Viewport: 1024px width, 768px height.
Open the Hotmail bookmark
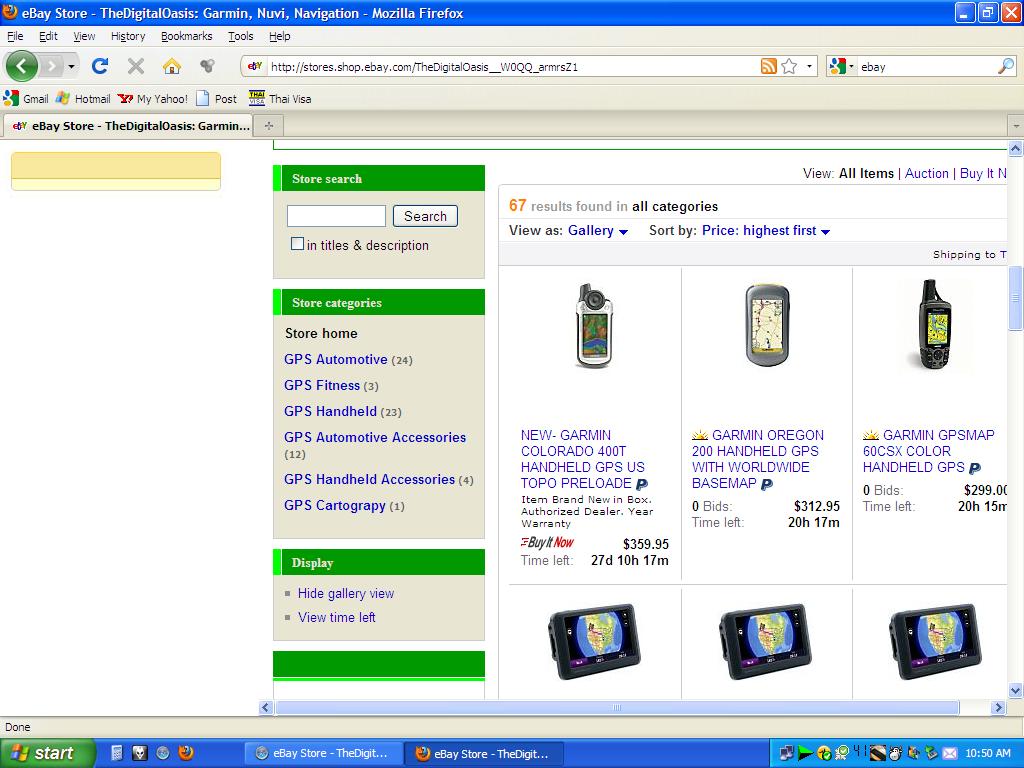pos(83,99)
